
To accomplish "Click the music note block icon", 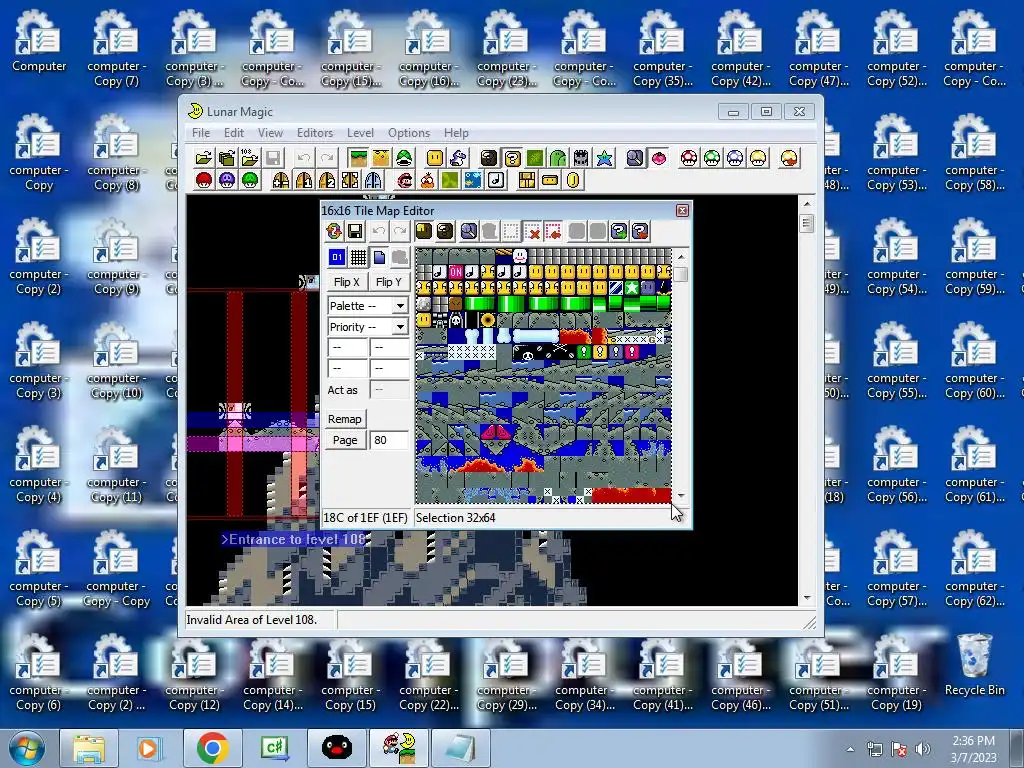I will (496, 180).
